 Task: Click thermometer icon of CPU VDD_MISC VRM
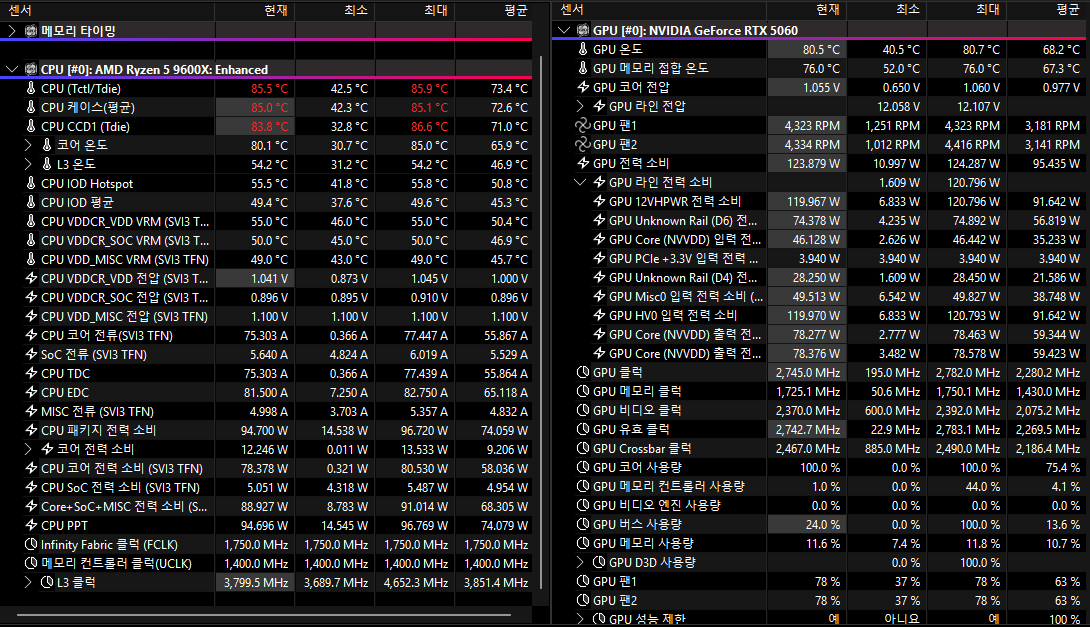(x=31, y=259)
